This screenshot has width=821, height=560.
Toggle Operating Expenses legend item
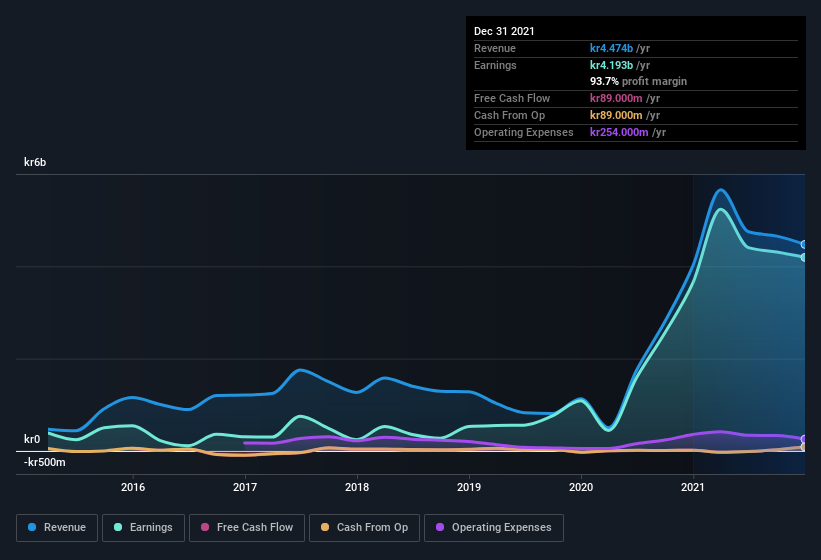click(493, 527)
